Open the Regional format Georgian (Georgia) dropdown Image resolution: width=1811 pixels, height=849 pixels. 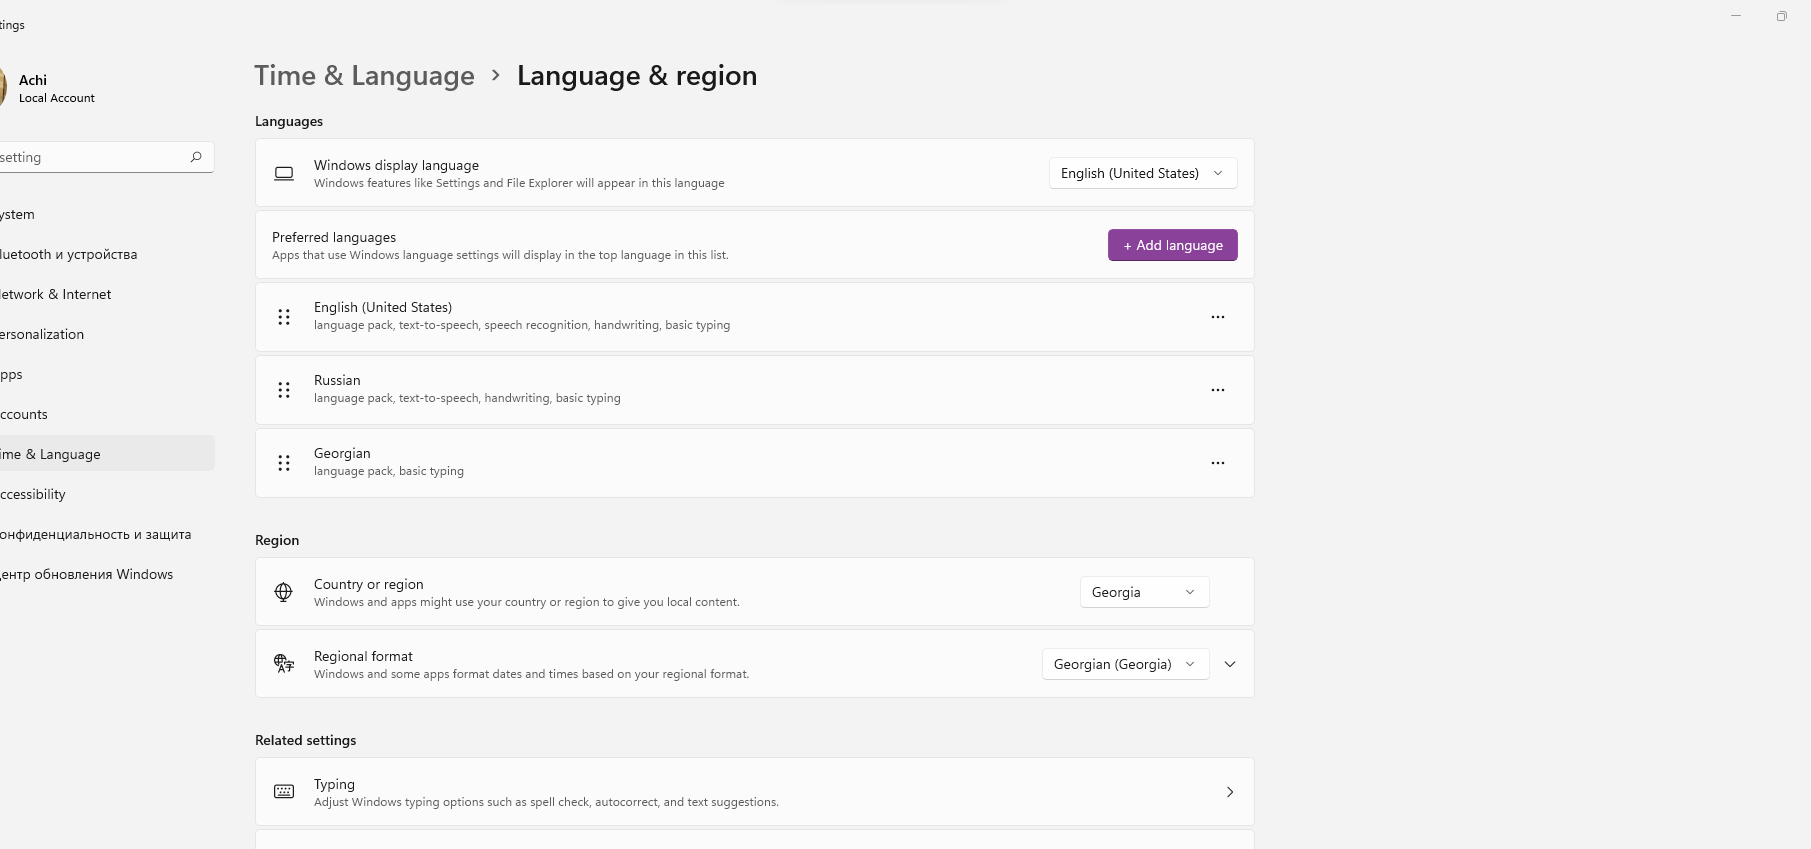pyautogui.click(x=1124, y=664)
